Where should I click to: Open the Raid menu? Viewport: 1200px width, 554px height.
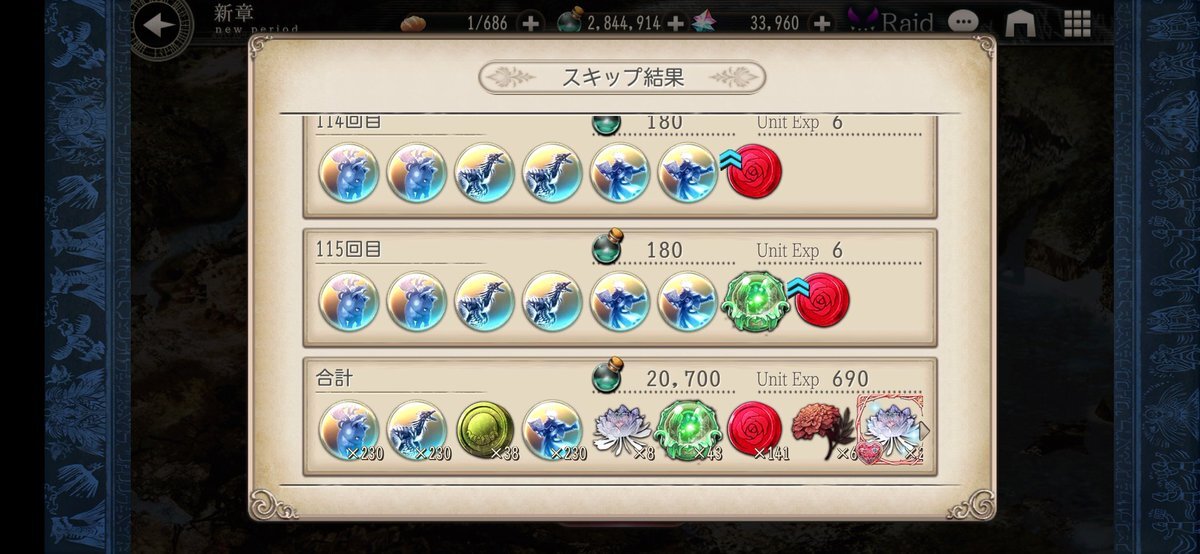tap(891, 22)
